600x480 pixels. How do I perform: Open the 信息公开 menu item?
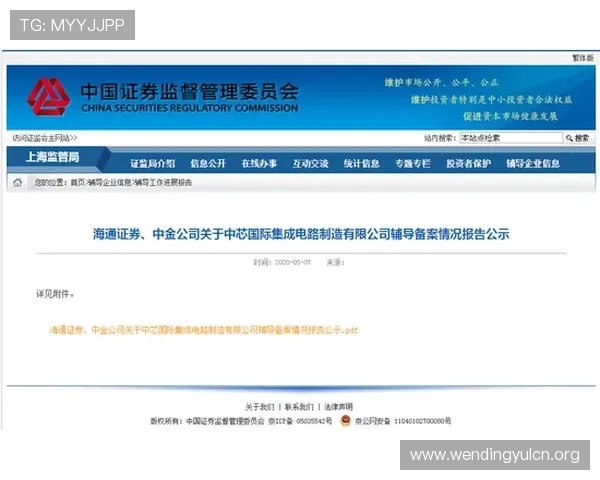click(x=208, y=164)
